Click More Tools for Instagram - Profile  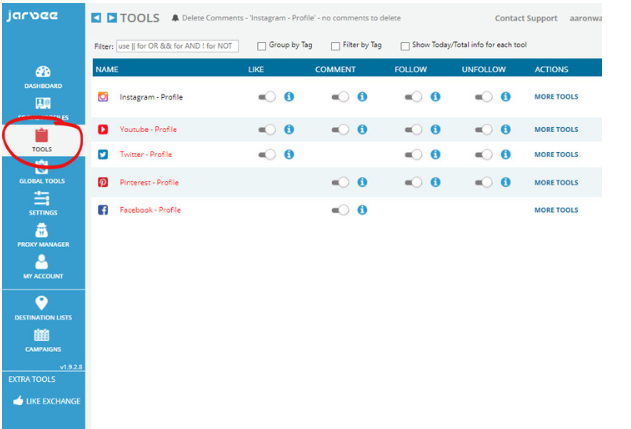556,97
